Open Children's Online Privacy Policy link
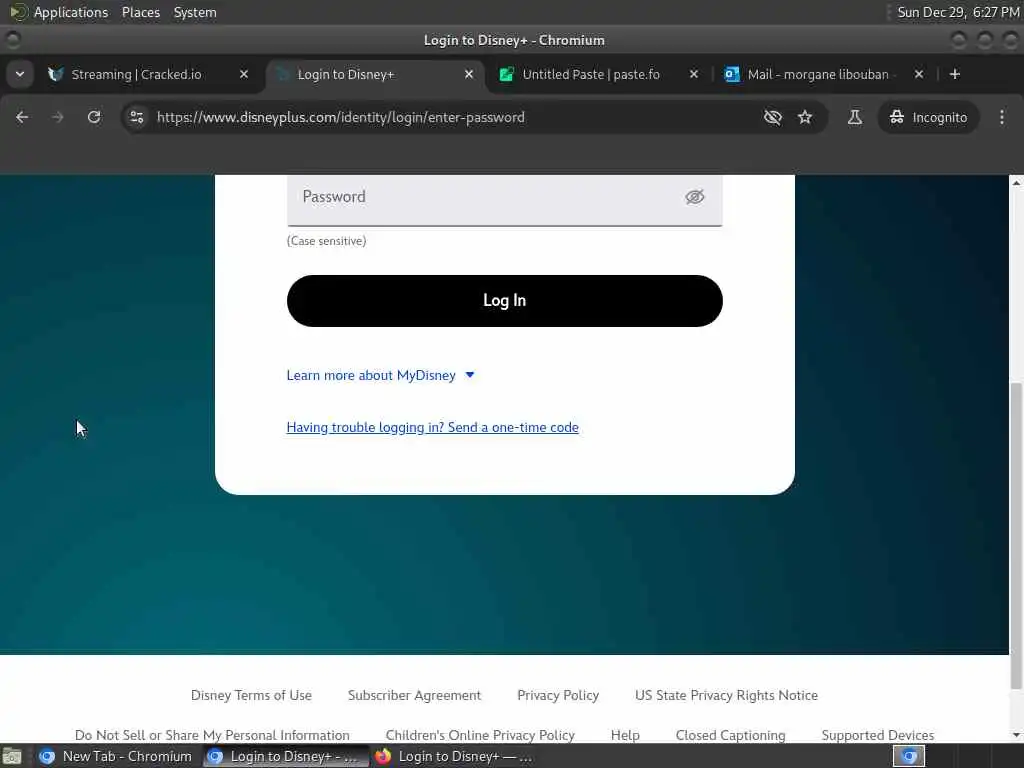Image resolution: width=1024 pixels, height=768 pixels. click(x=480, y=735)
